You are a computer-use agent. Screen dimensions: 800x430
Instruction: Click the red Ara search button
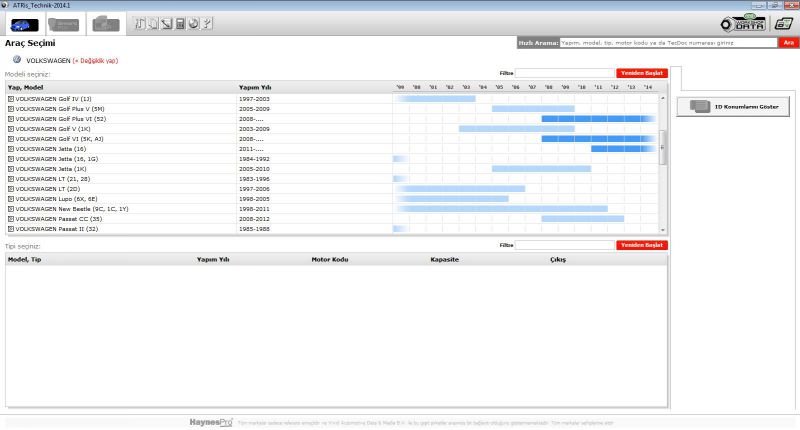[x=788, y=43]
